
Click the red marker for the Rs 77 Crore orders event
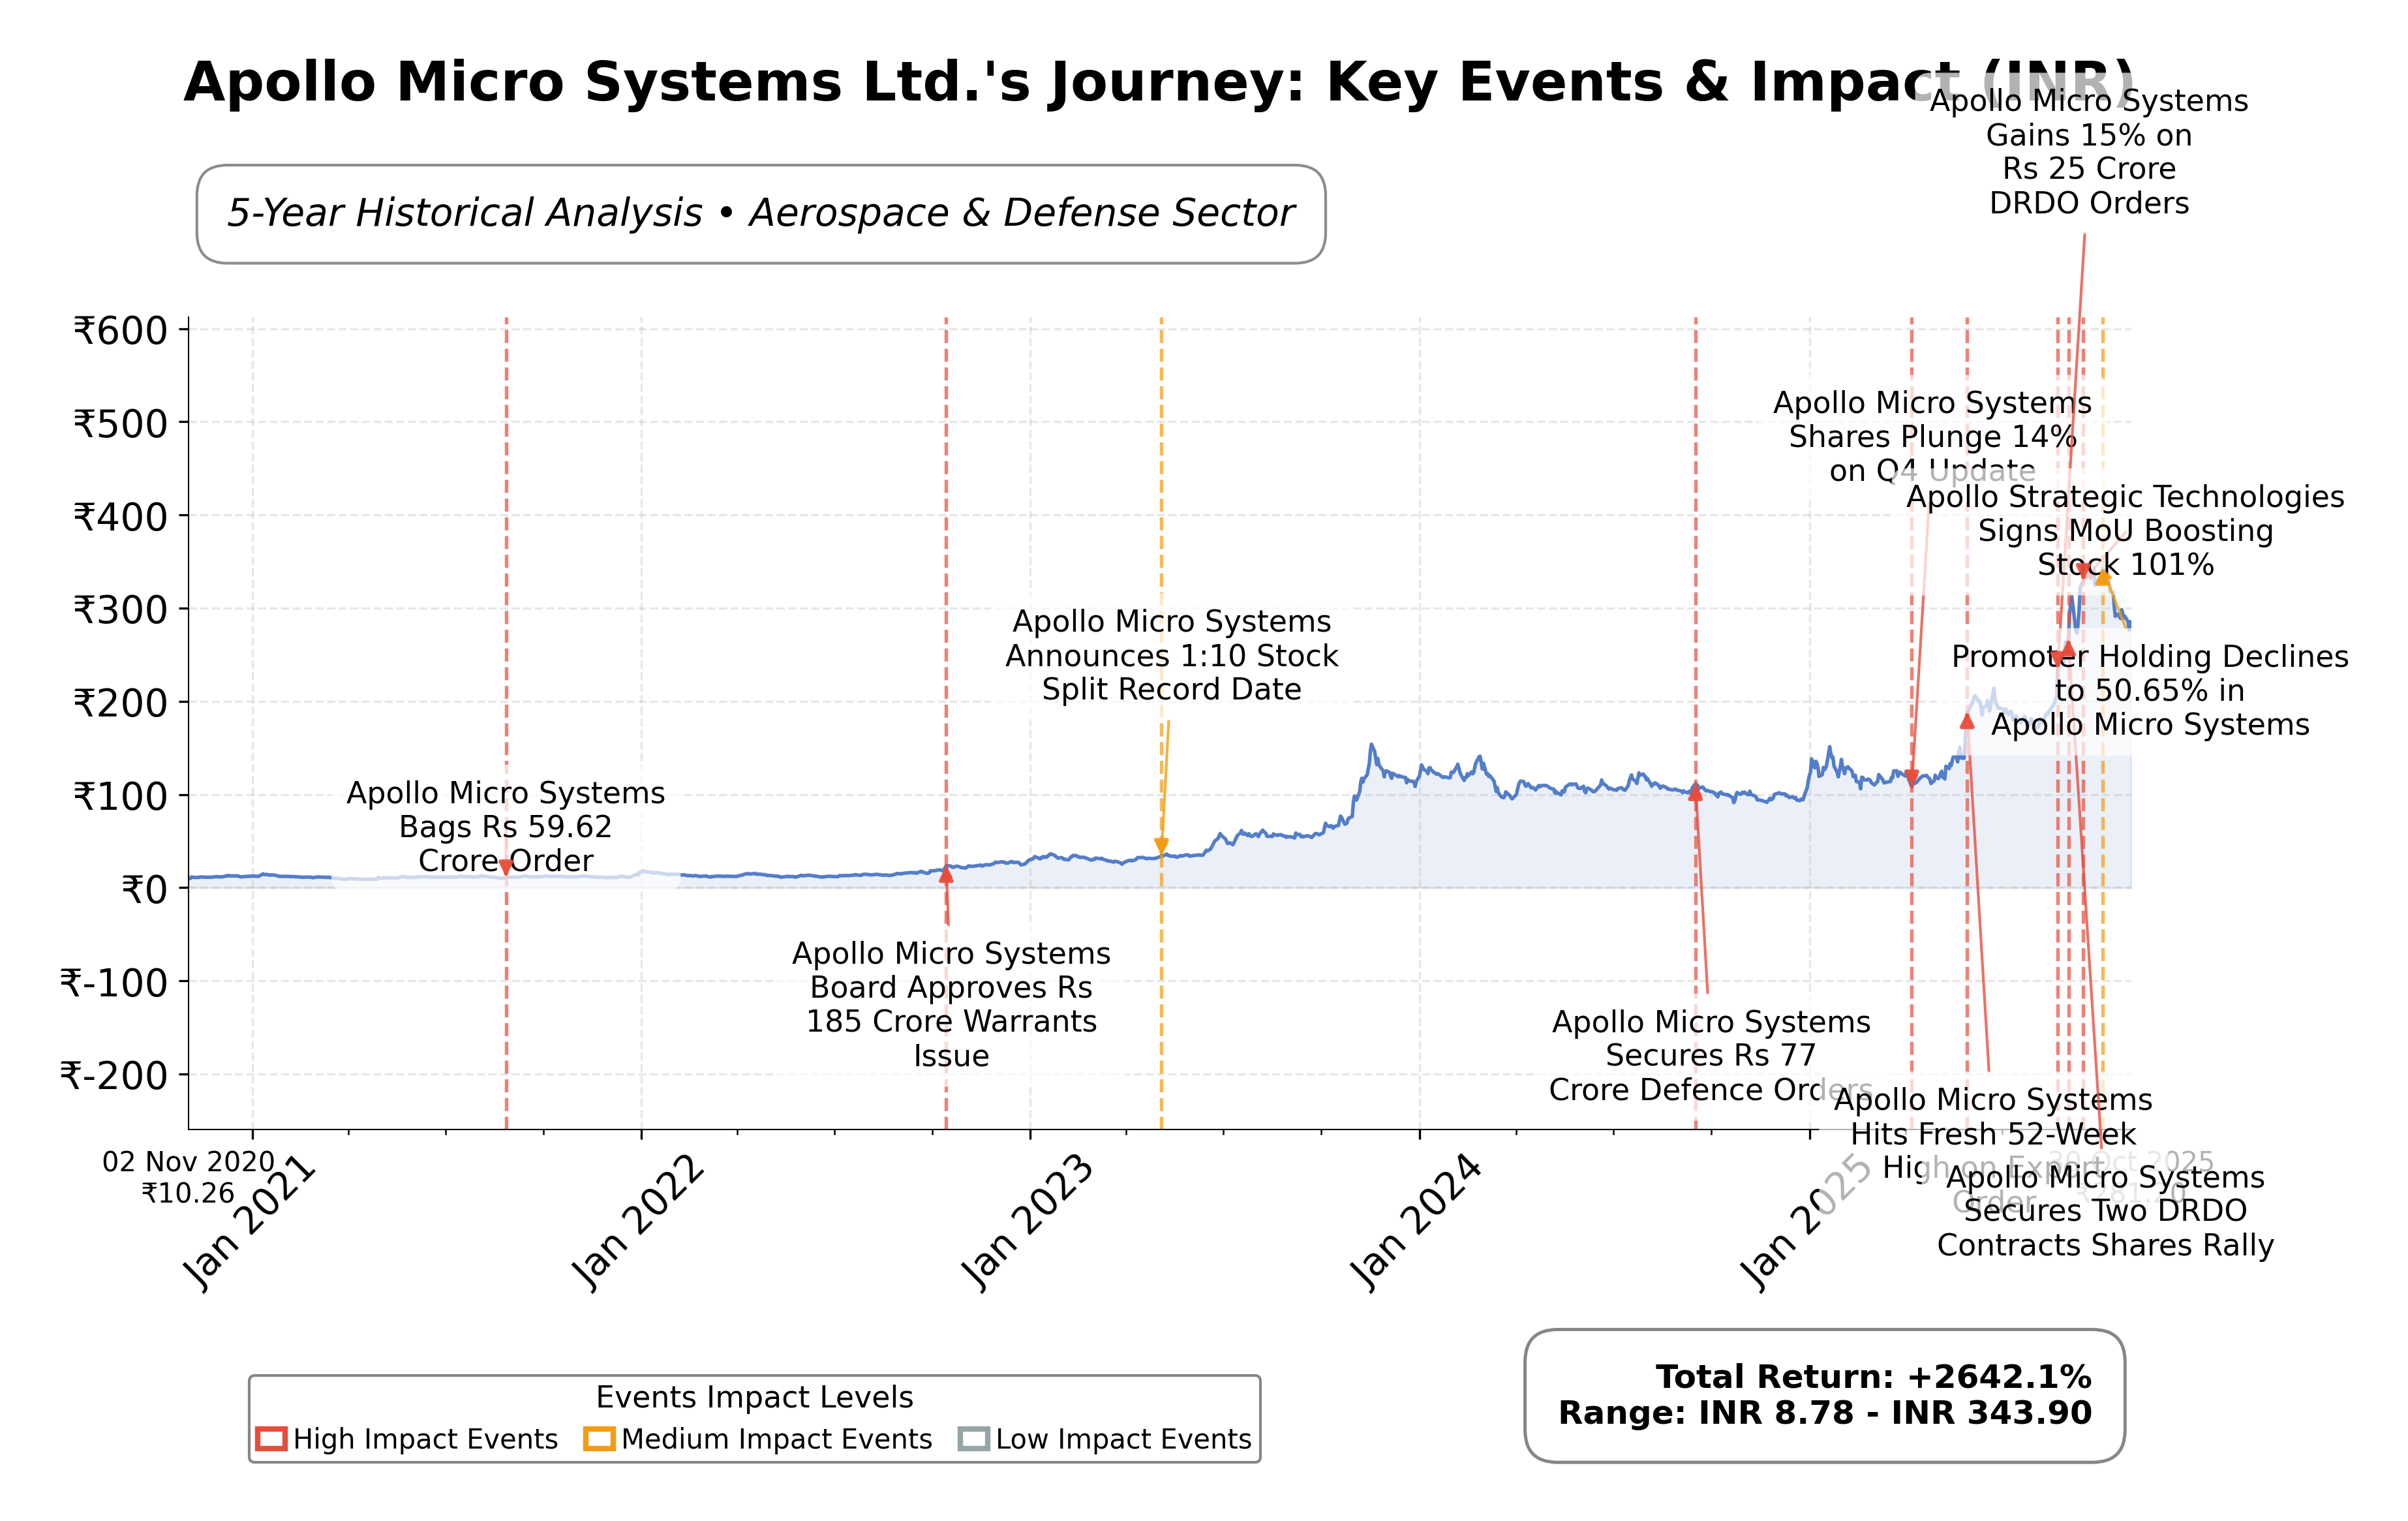[1695, 792]
